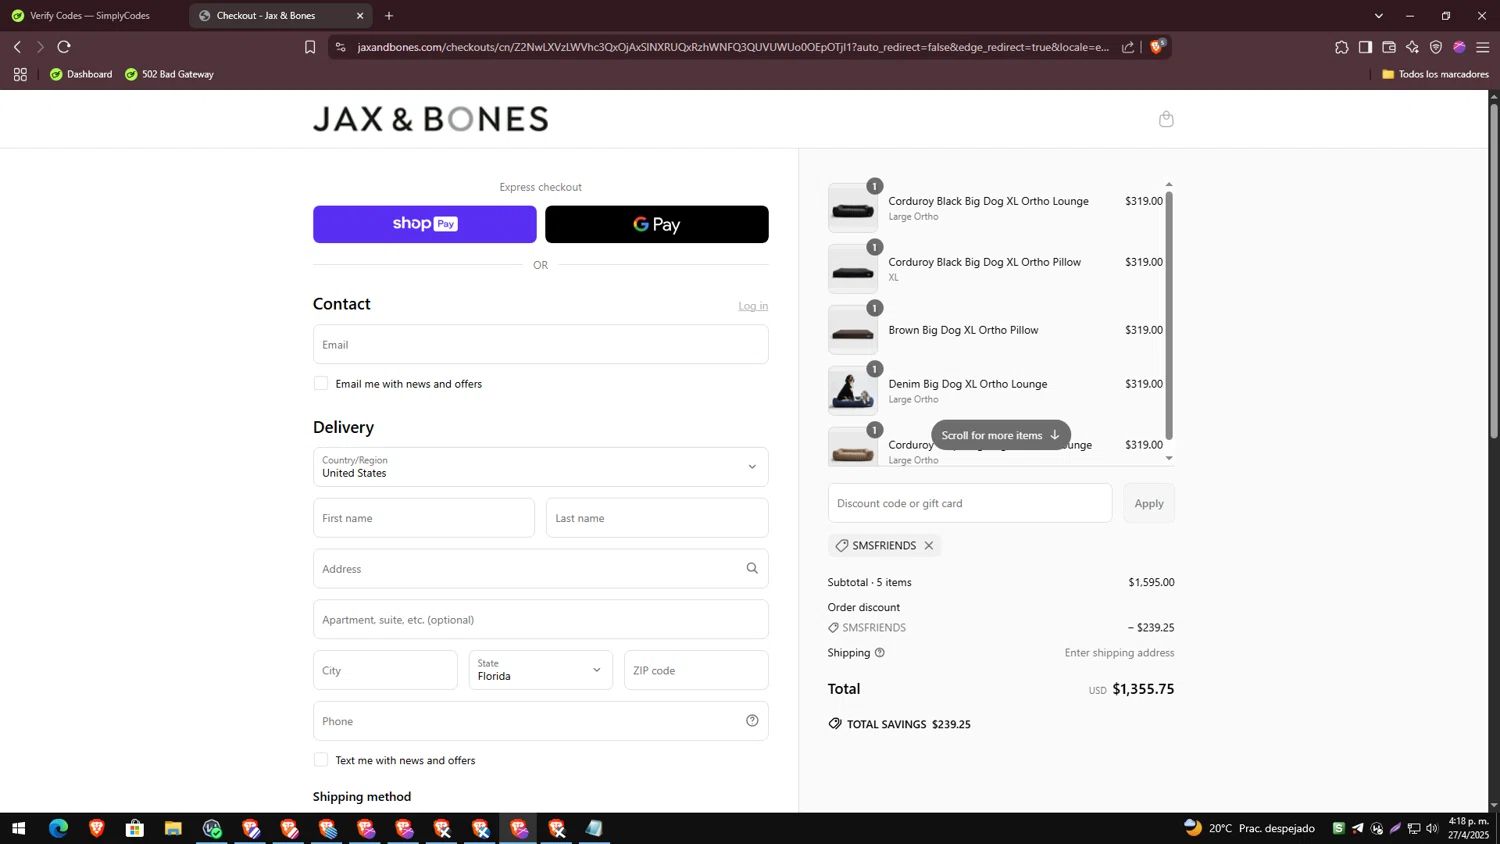Open the Dashboard bookmark
The height and width of the screenshot is (844, 1500).
click(x=81, y=74)
